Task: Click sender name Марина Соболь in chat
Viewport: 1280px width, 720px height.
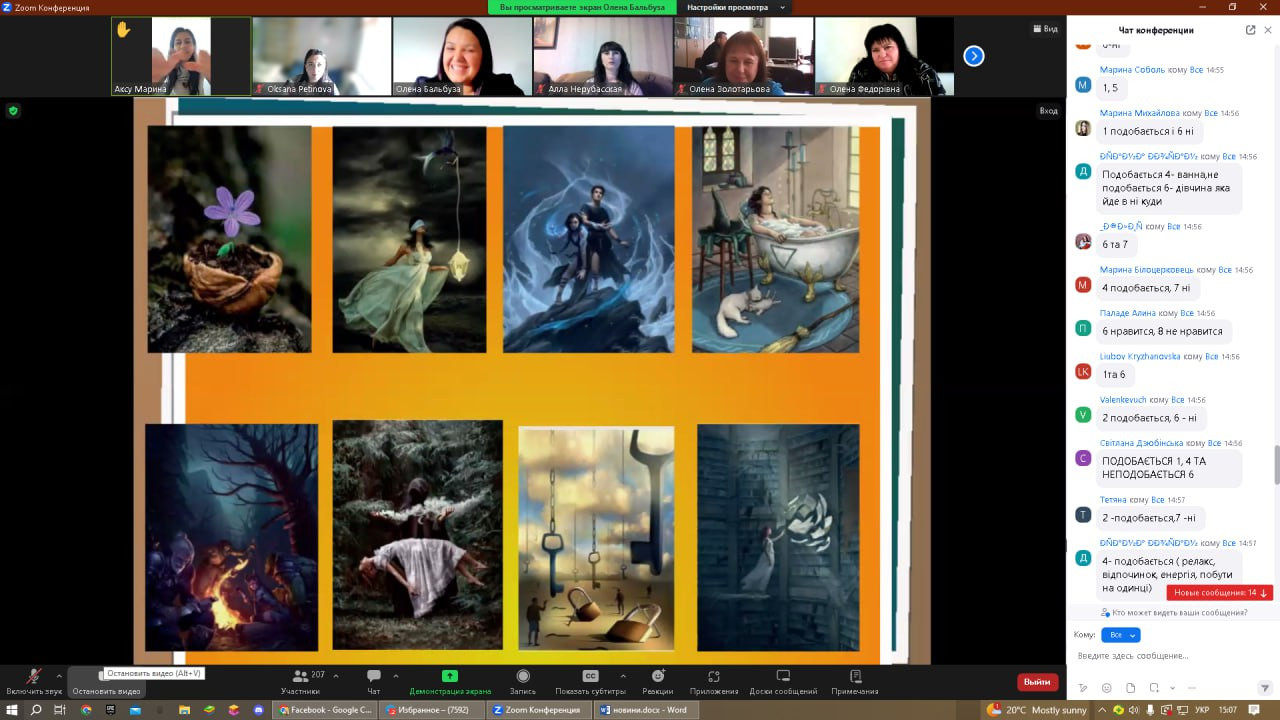Action: tap(1132, 70)
